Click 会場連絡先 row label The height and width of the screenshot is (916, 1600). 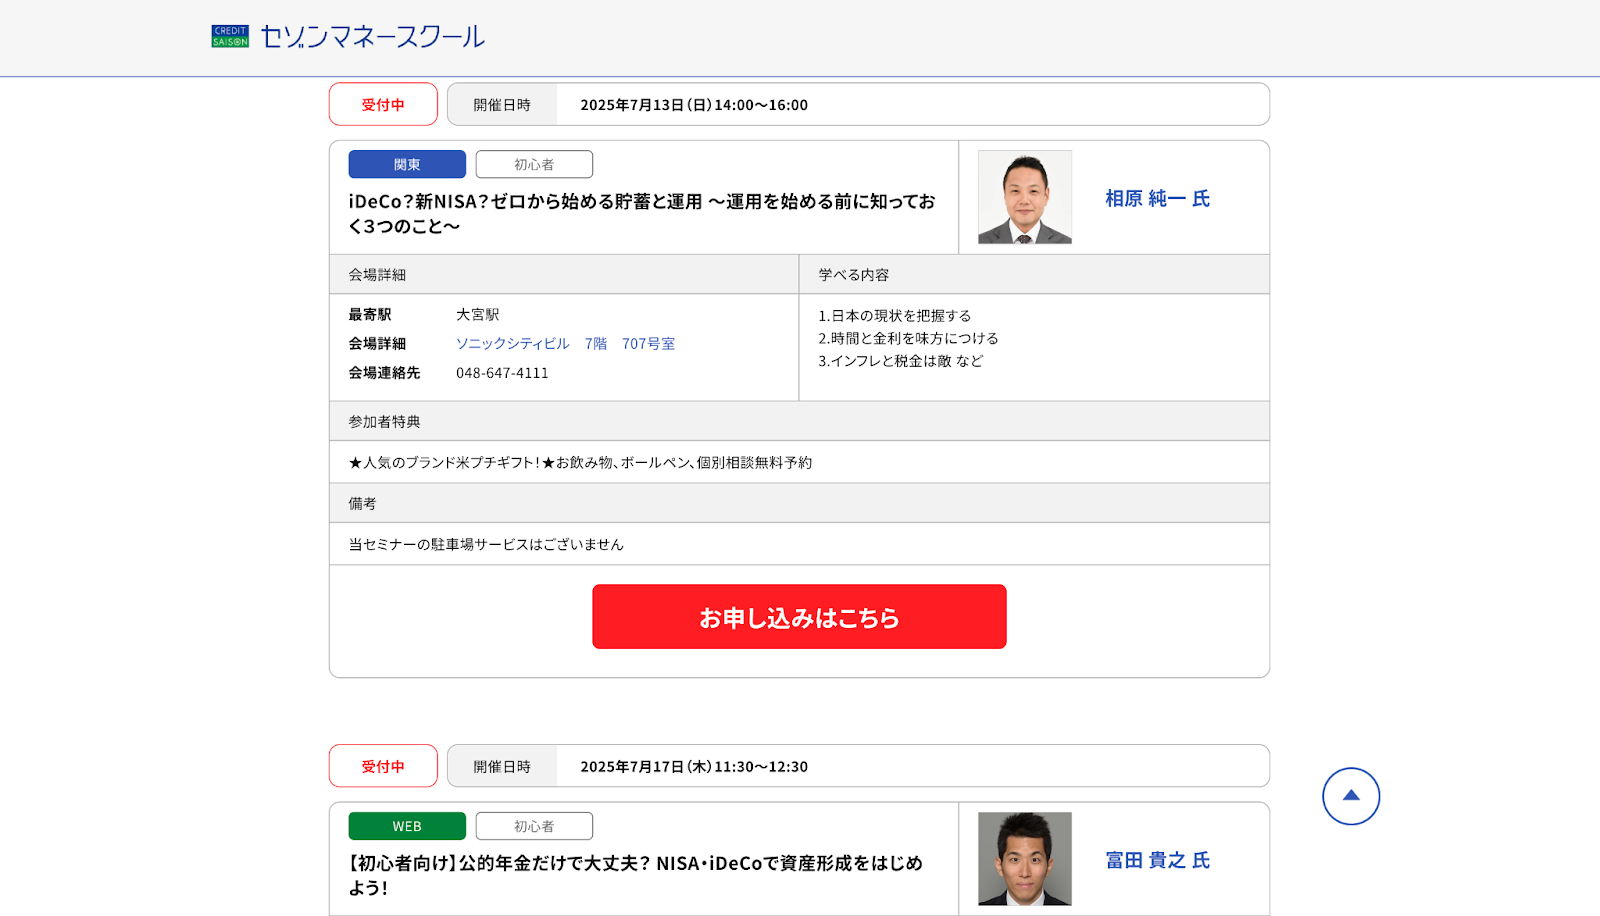coord(384,373)
